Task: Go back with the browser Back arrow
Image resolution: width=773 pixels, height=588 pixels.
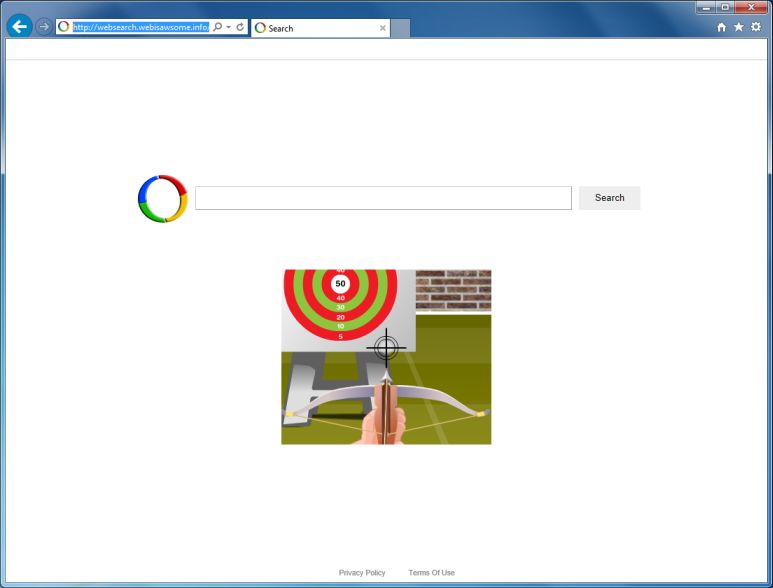Action: tap(19, 26)
